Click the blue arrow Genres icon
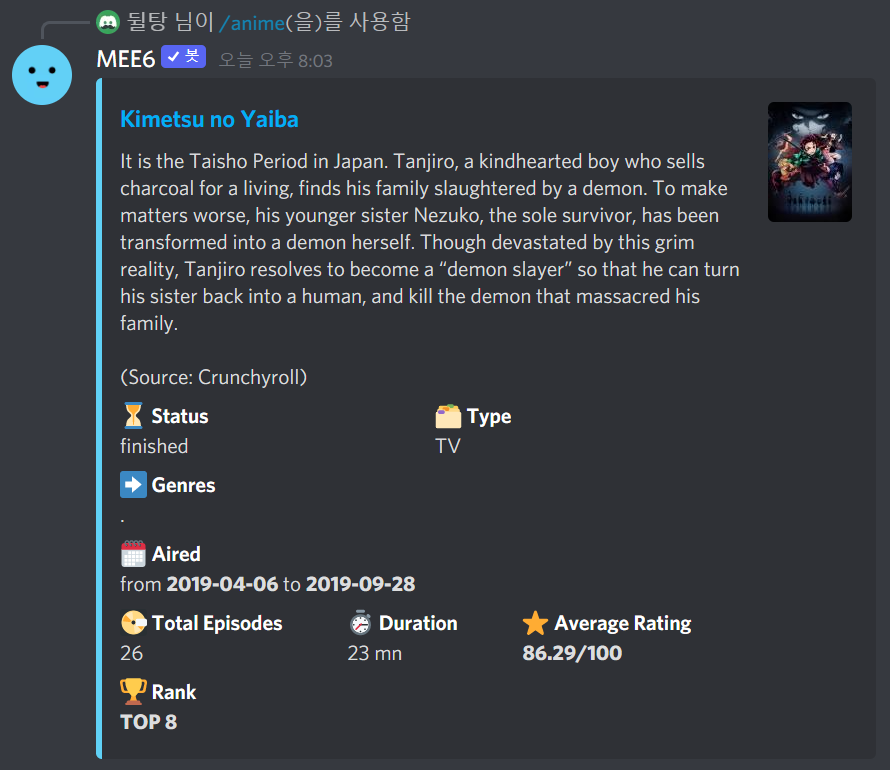Screen dimensions: 890x770 coord(133,485)
